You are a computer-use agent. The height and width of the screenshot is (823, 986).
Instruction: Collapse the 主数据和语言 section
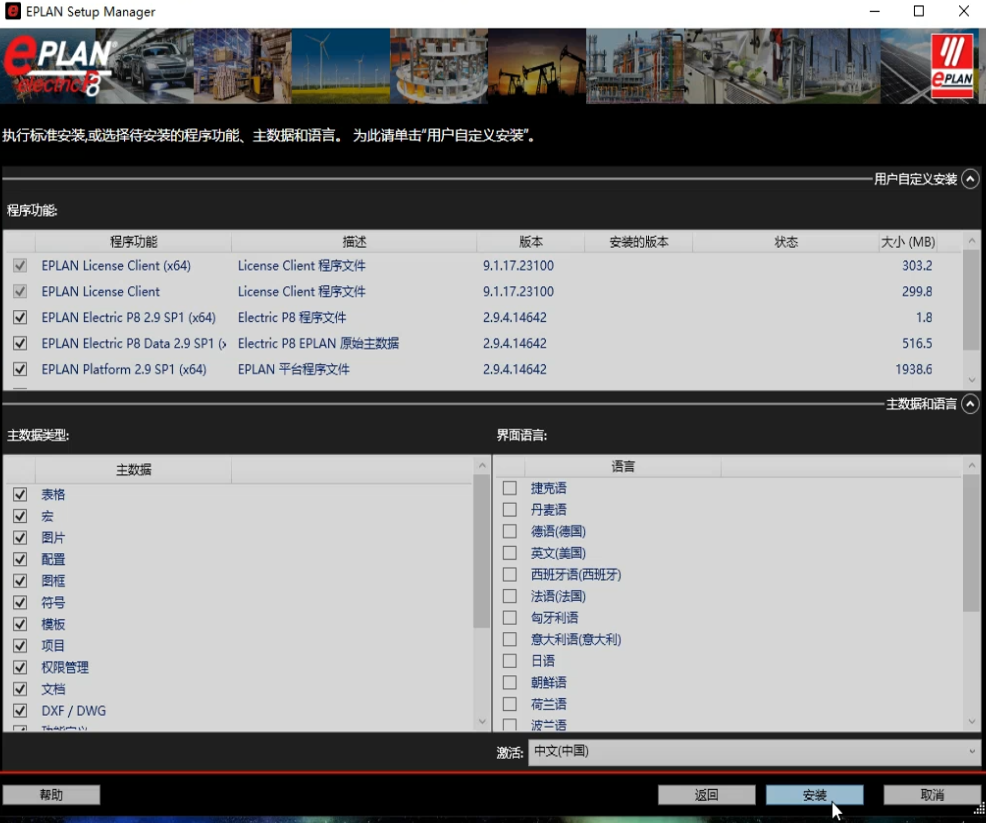point(968,404)
